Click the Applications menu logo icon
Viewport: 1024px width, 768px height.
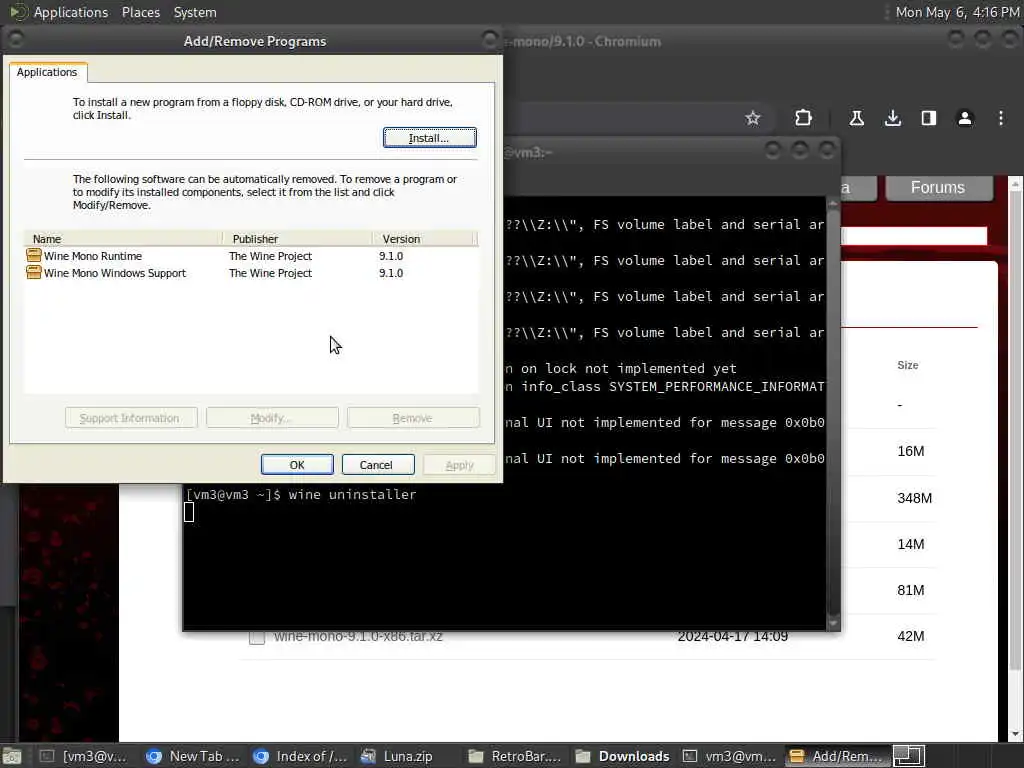click(x=17, y=12)
